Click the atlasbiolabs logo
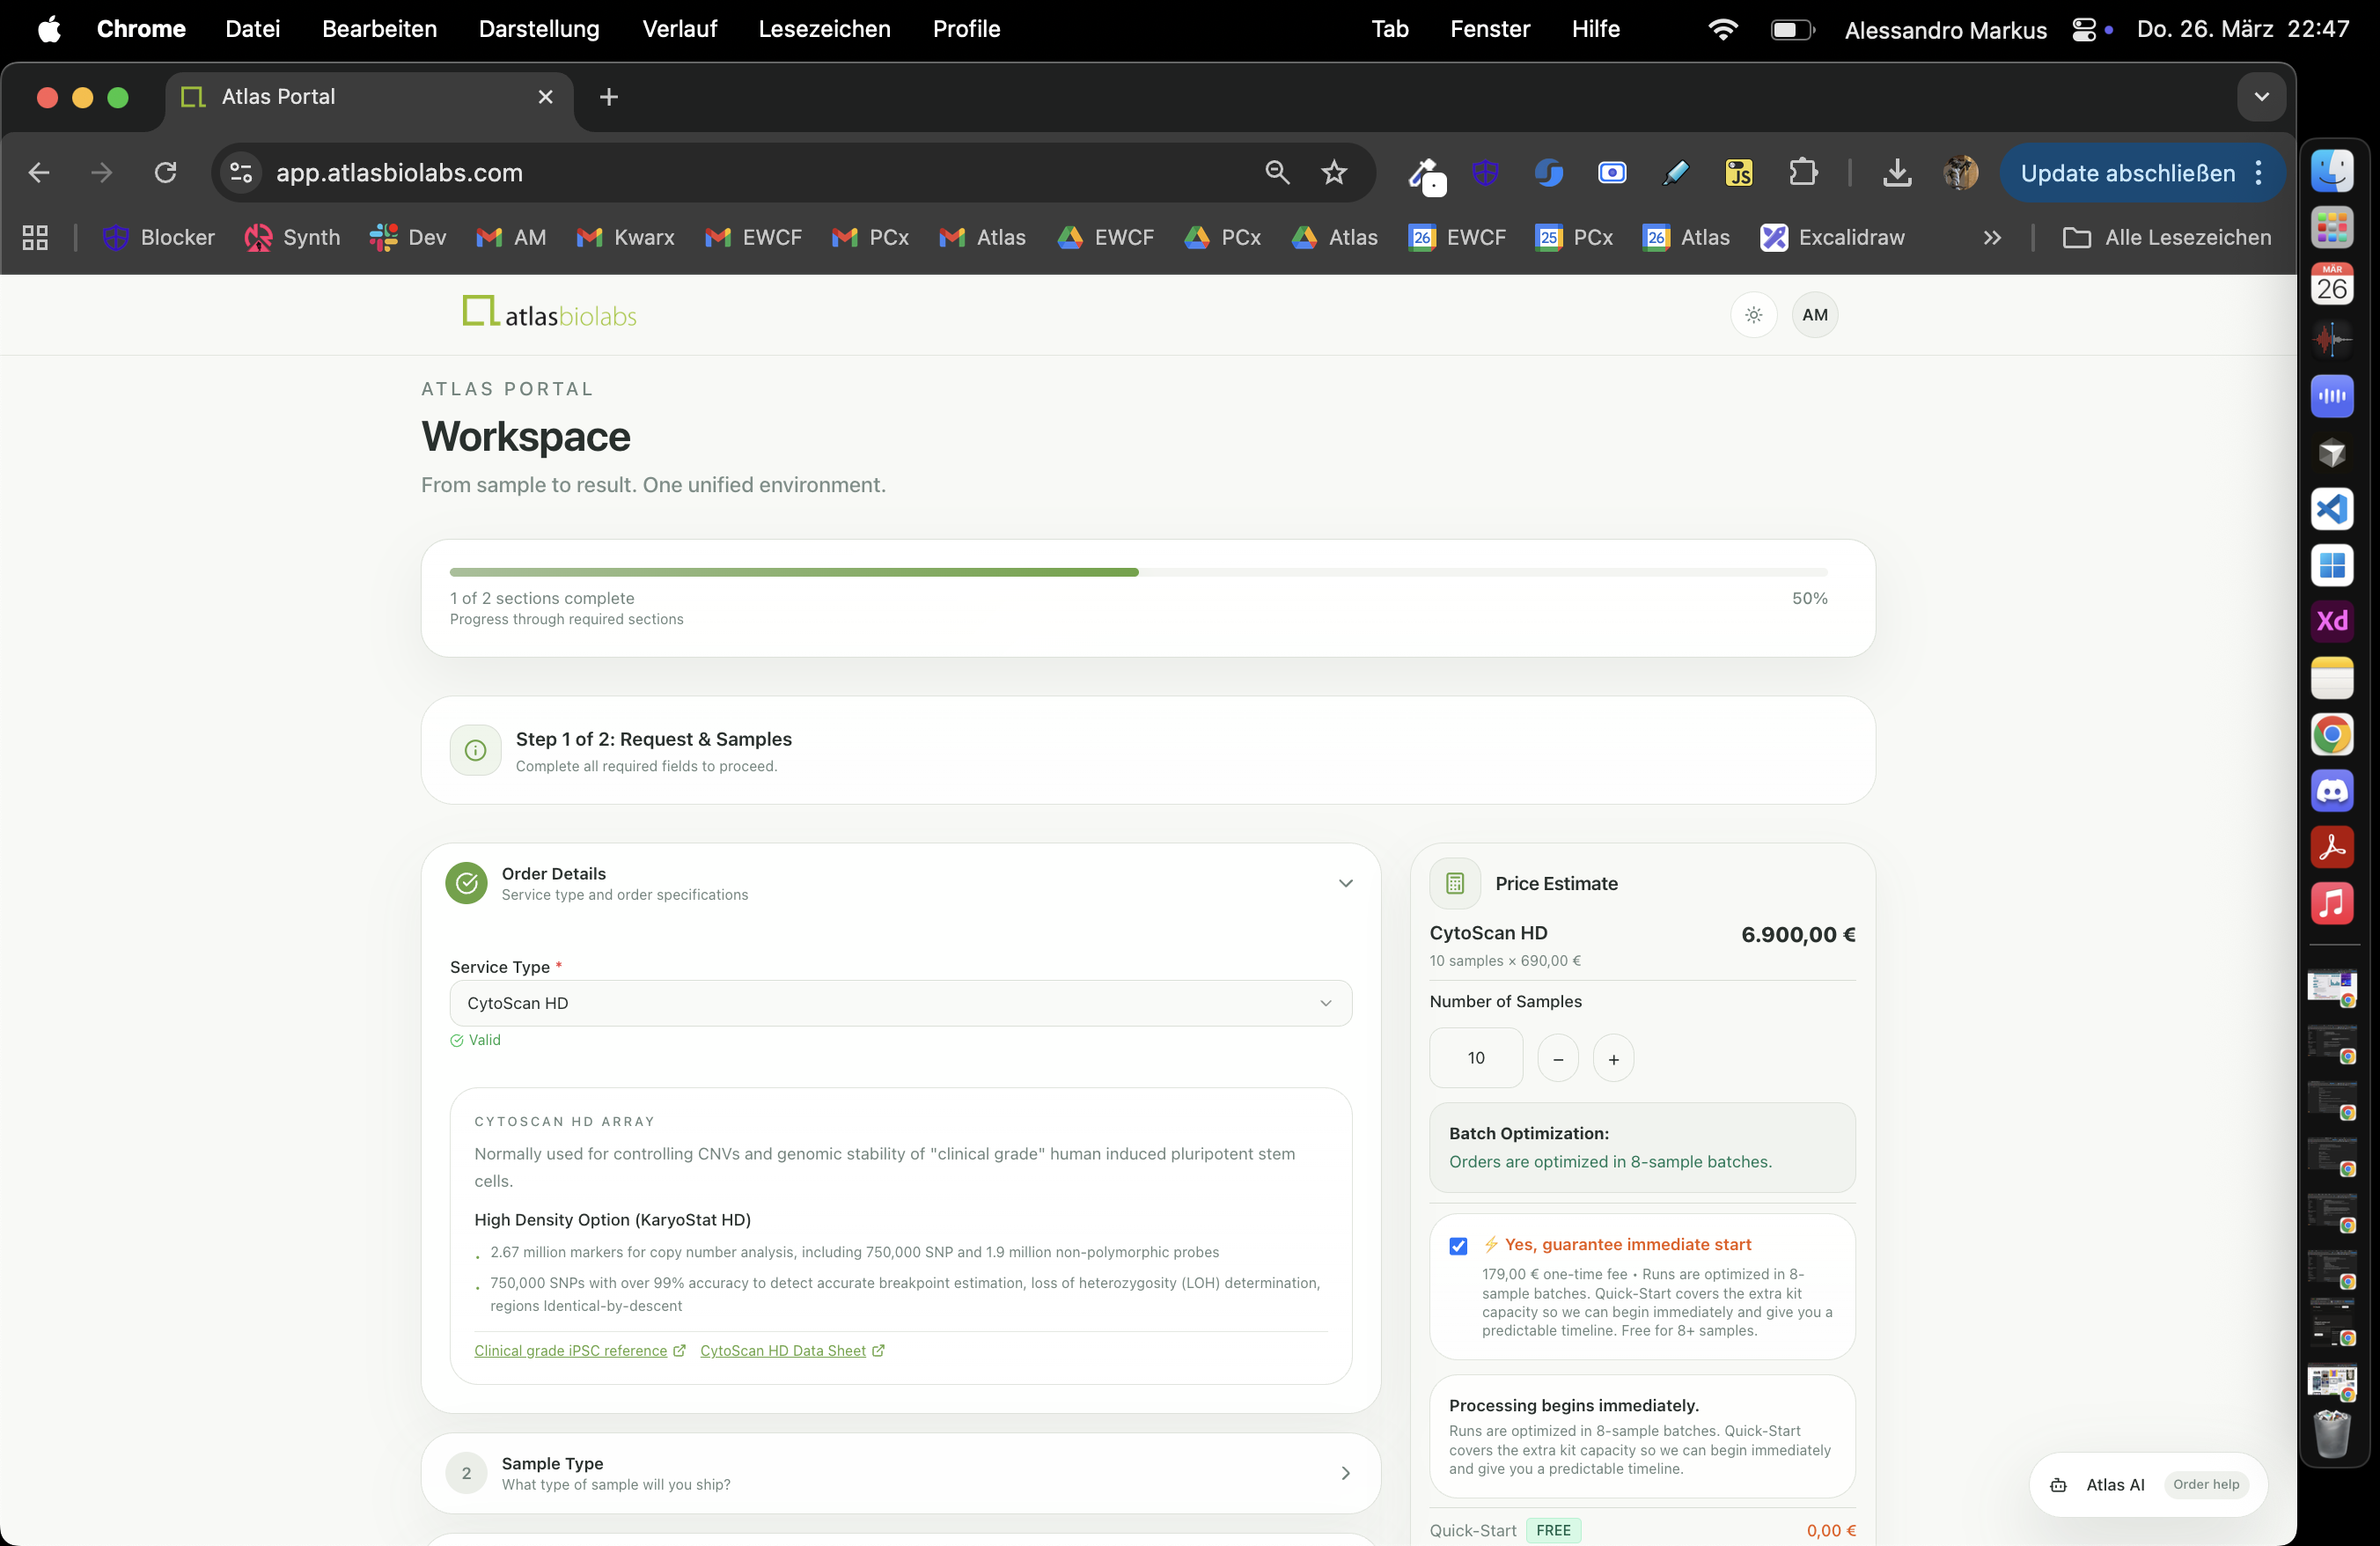 (550, 313)
